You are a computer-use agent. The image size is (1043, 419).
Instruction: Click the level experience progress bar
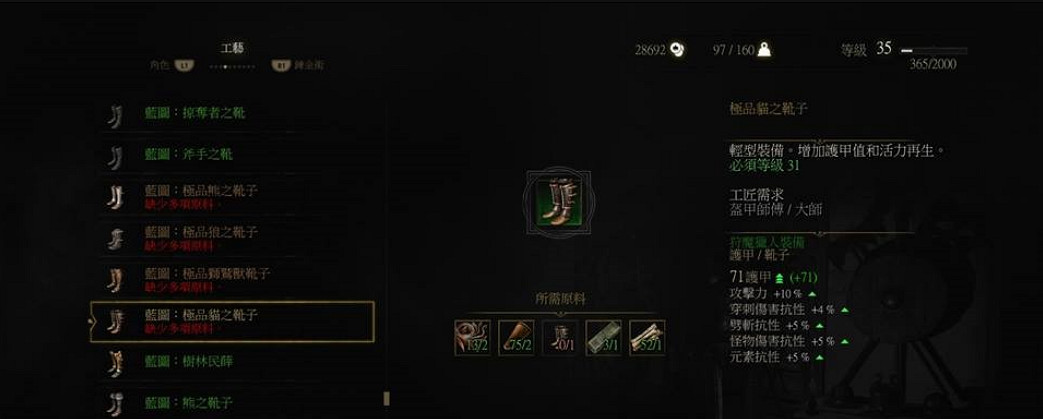(x=934, y=51)
